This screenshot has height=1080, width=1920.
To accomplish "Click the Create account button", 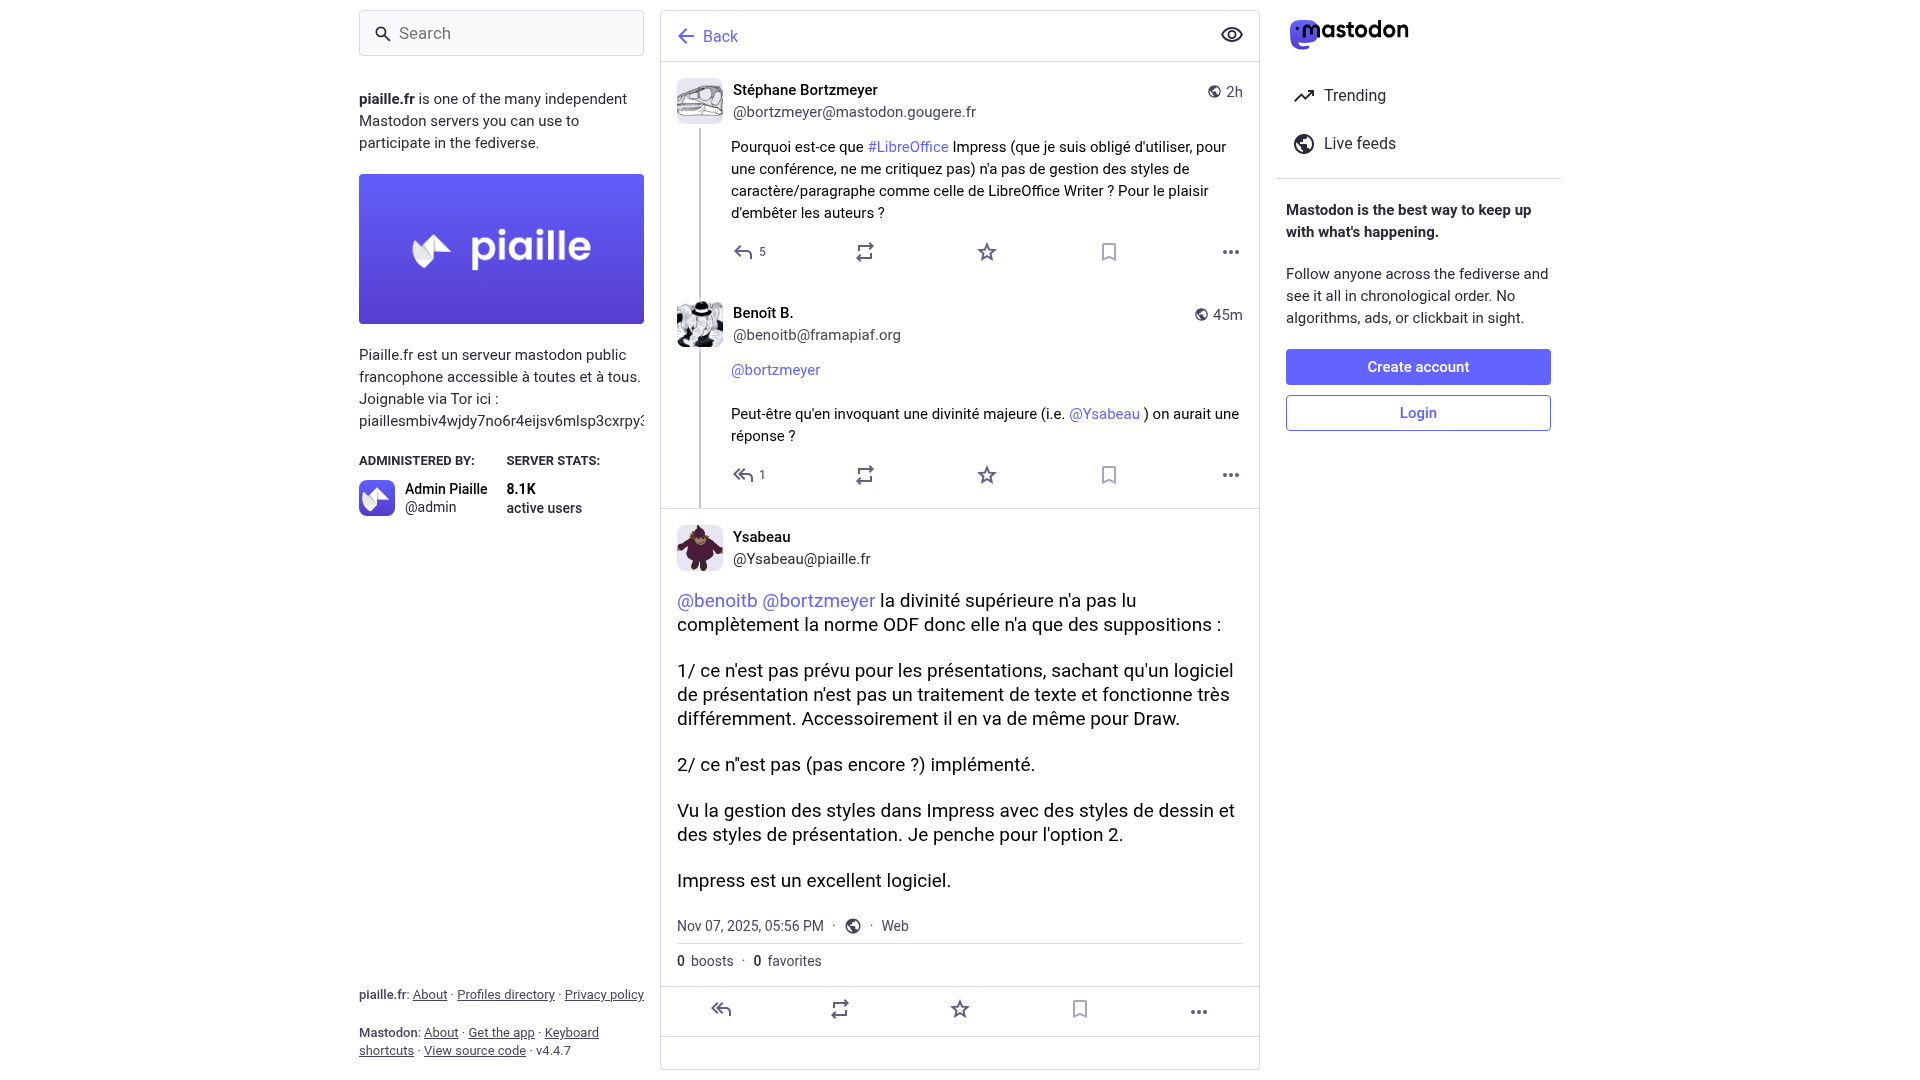I will point(1418,367).
